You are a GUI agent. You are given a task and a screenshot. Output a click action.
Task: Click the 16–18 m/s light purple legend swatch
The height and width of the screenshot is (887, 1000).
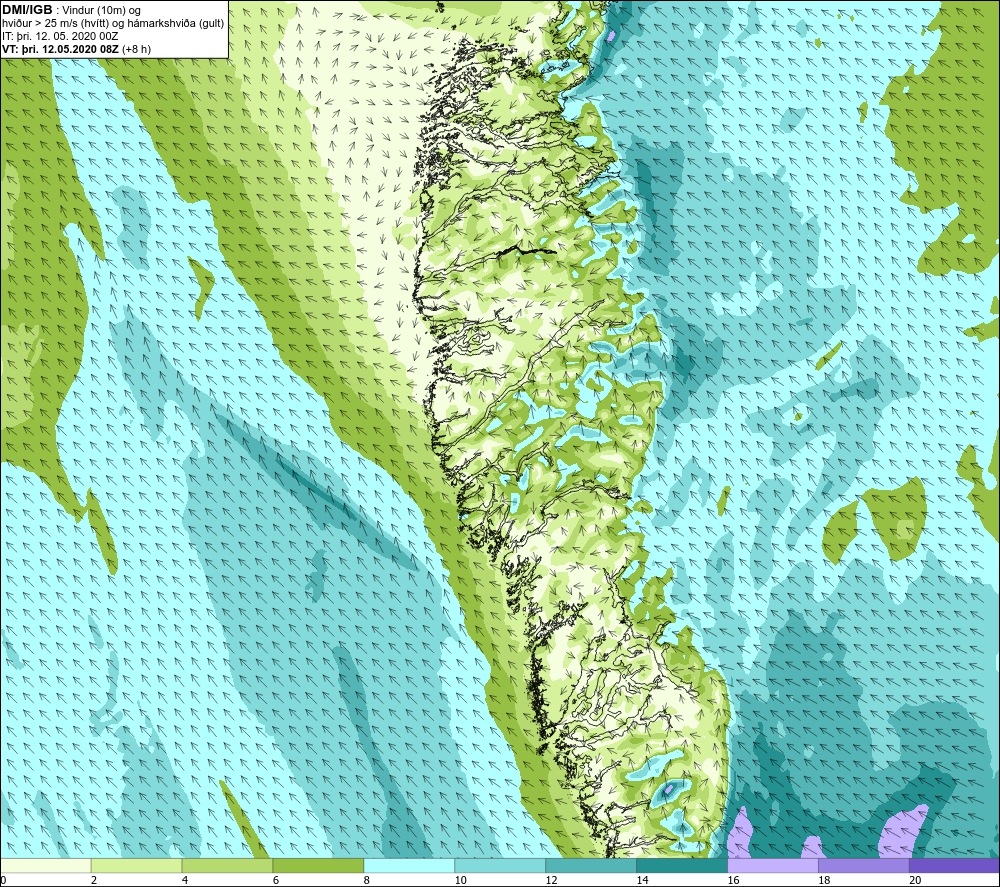tap(773, 865)
